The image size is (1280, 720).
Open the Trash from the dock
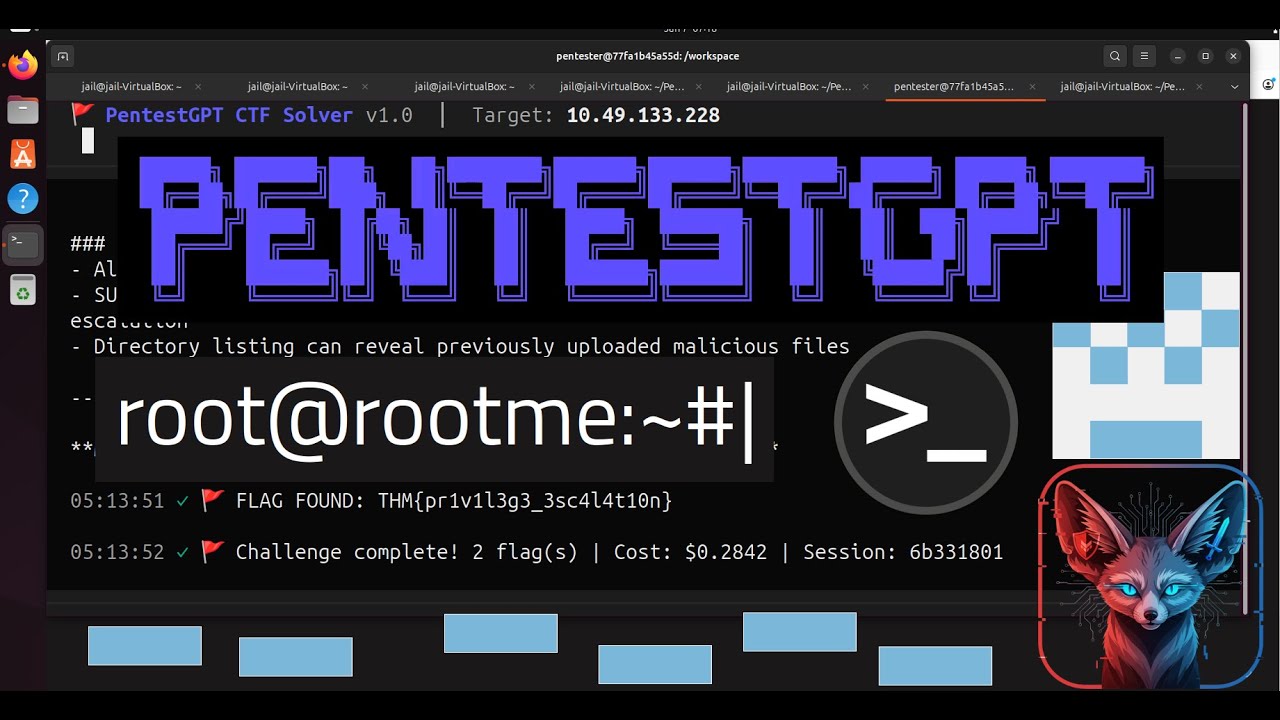(x=23, y=290)
